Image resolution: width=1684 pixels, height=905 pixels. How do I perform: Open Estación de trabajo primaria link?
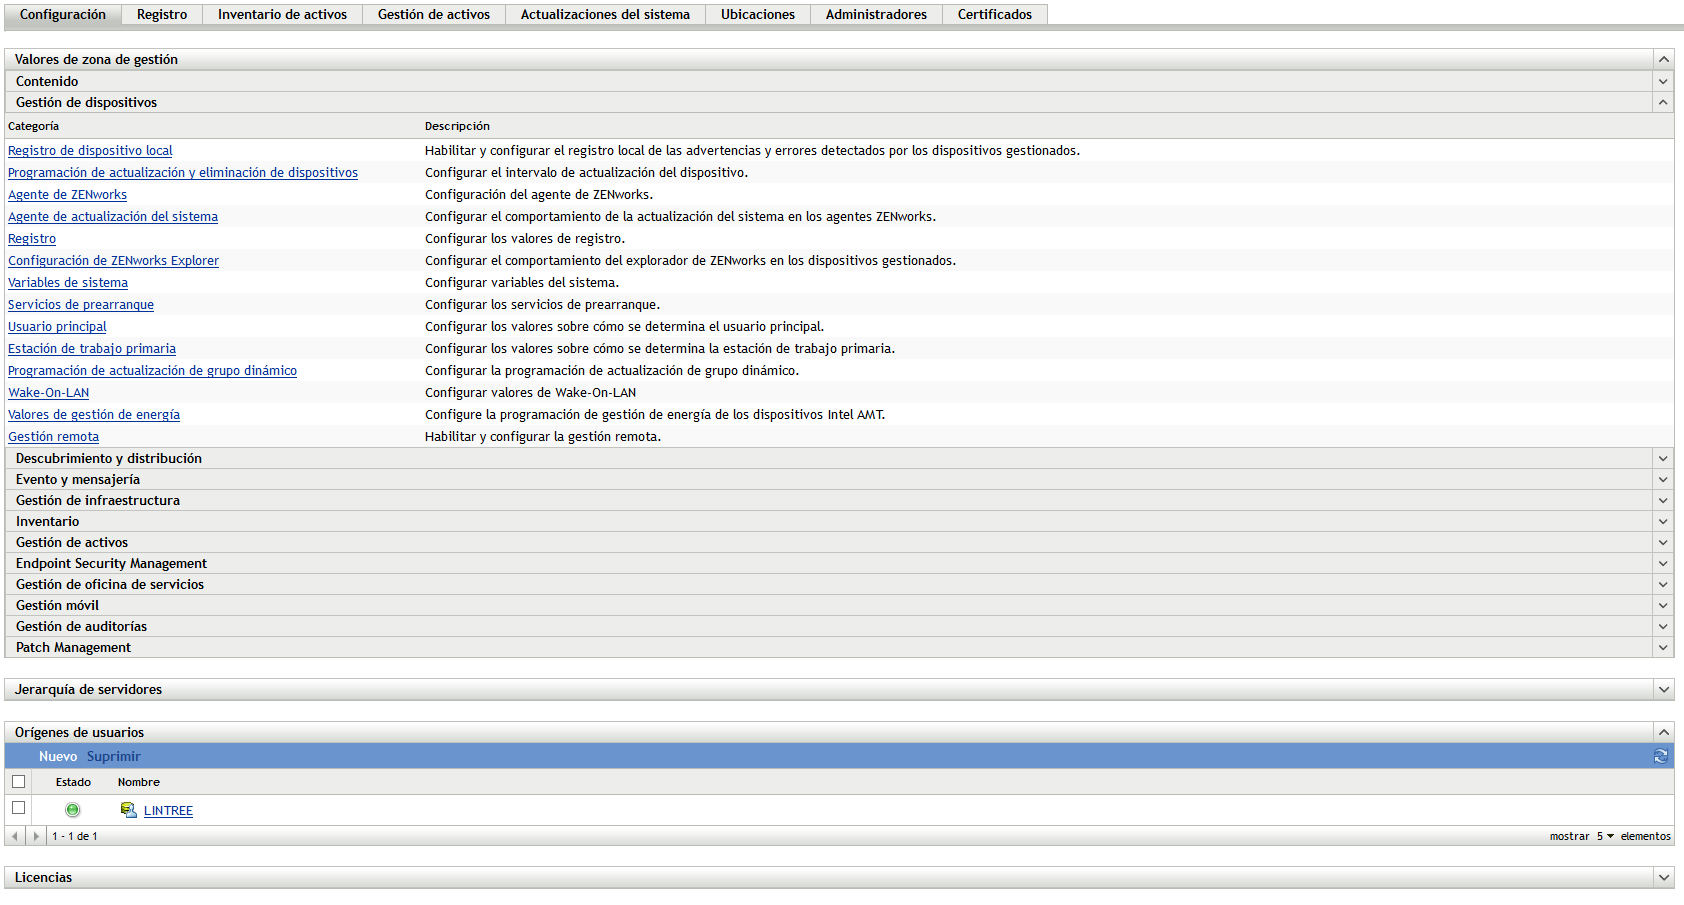point(92,349)
